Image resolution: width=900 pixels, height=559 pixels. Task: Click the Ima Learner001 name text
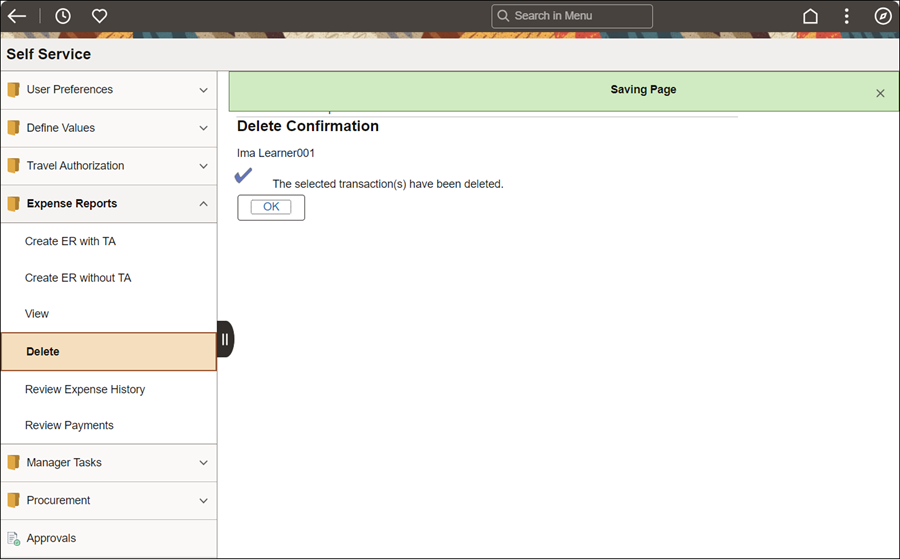(x=276, y=153)
